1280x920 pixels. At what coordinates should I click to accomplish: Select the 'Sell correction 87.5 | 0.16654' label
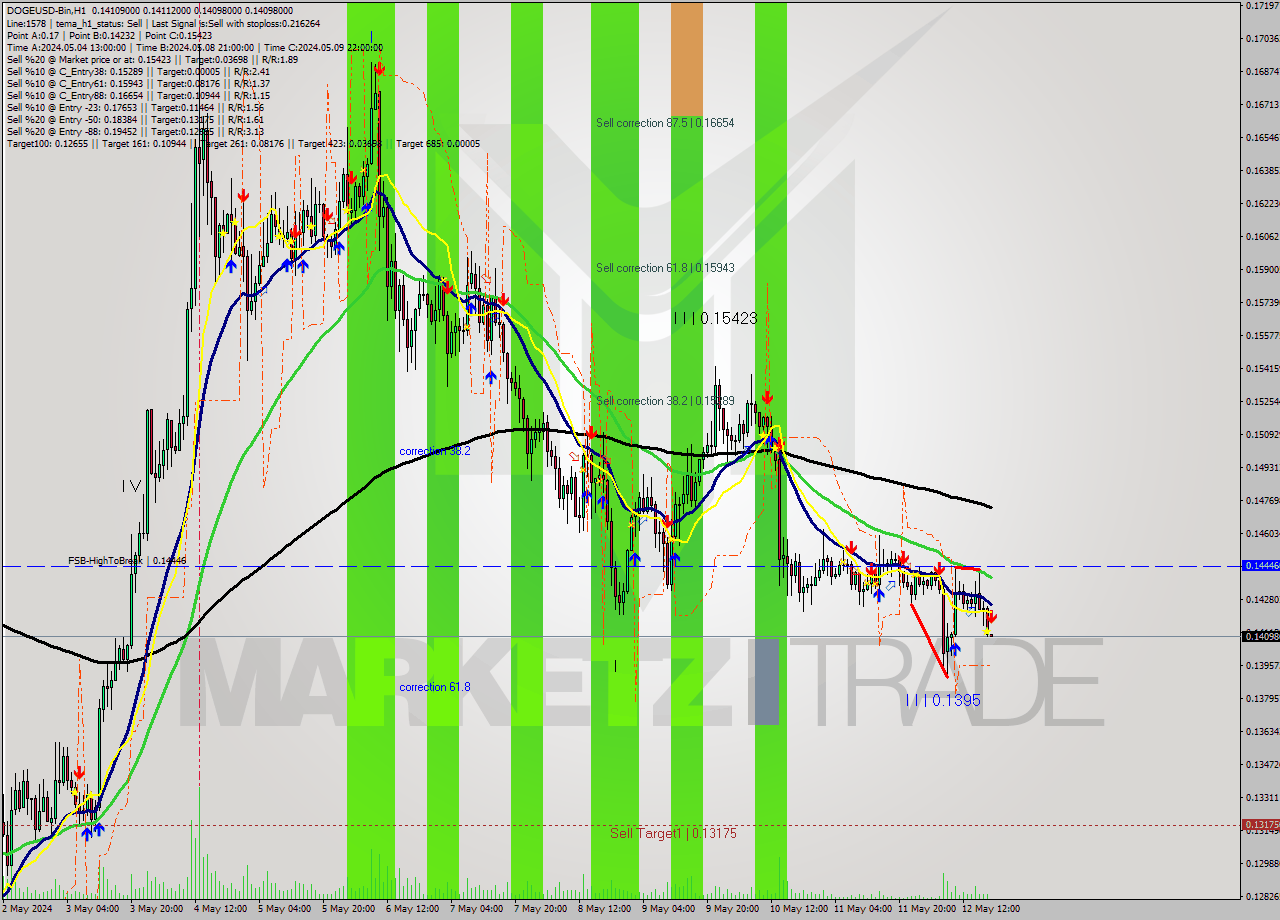665,123
